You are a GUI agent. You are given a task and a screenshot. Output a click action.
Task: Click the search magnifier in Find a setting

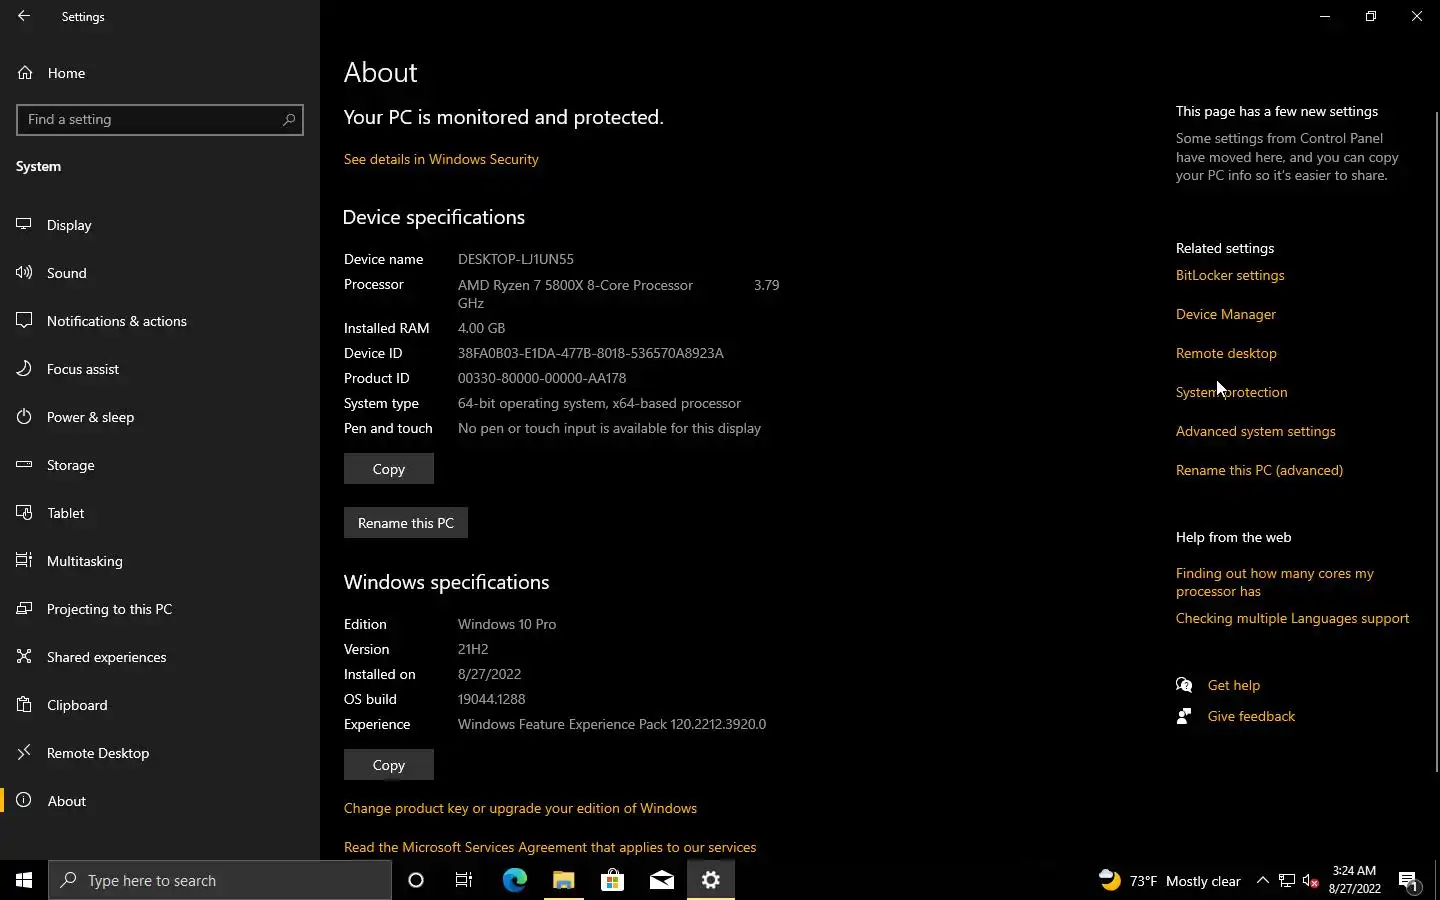(x=289, y=119)
